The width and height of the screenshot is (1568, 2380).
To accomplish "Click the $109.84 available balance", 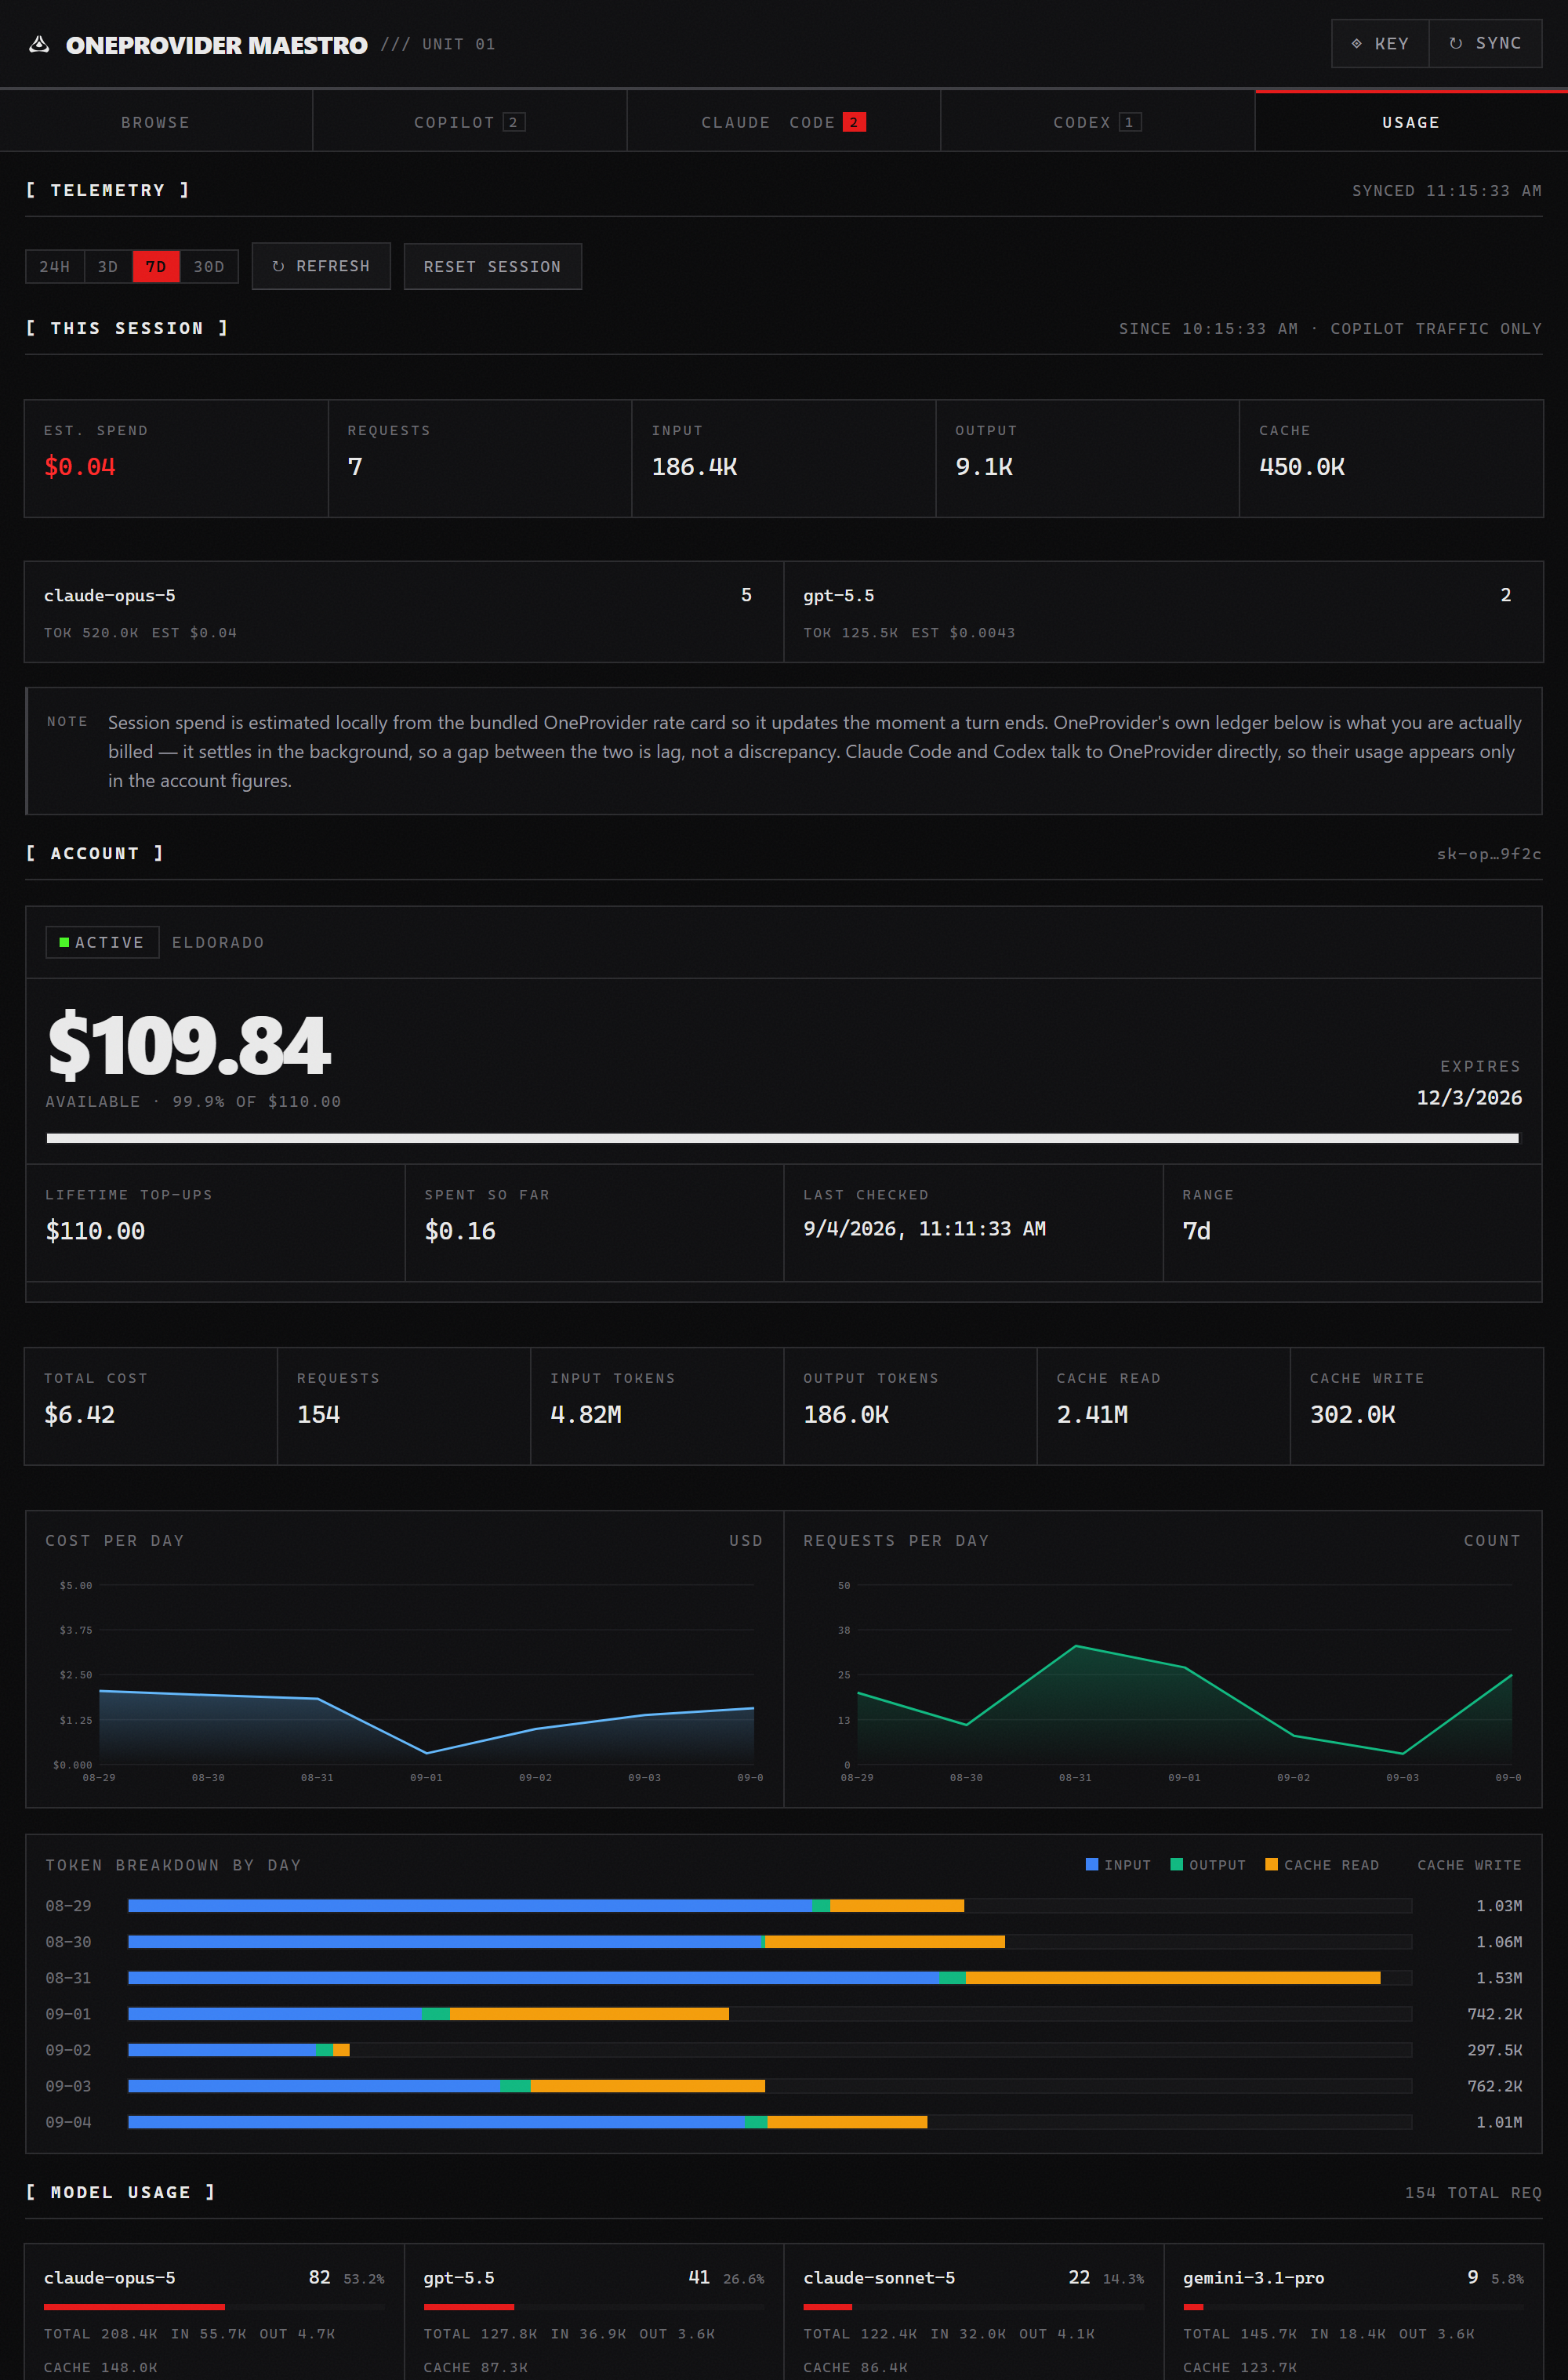I will coord(189,1044).
